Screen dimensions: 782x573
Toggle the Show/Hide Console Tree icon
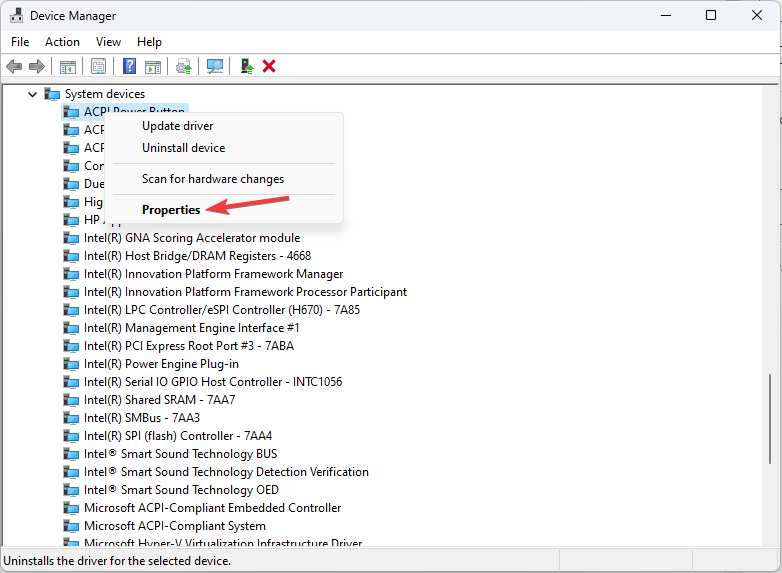coord(68,66)
